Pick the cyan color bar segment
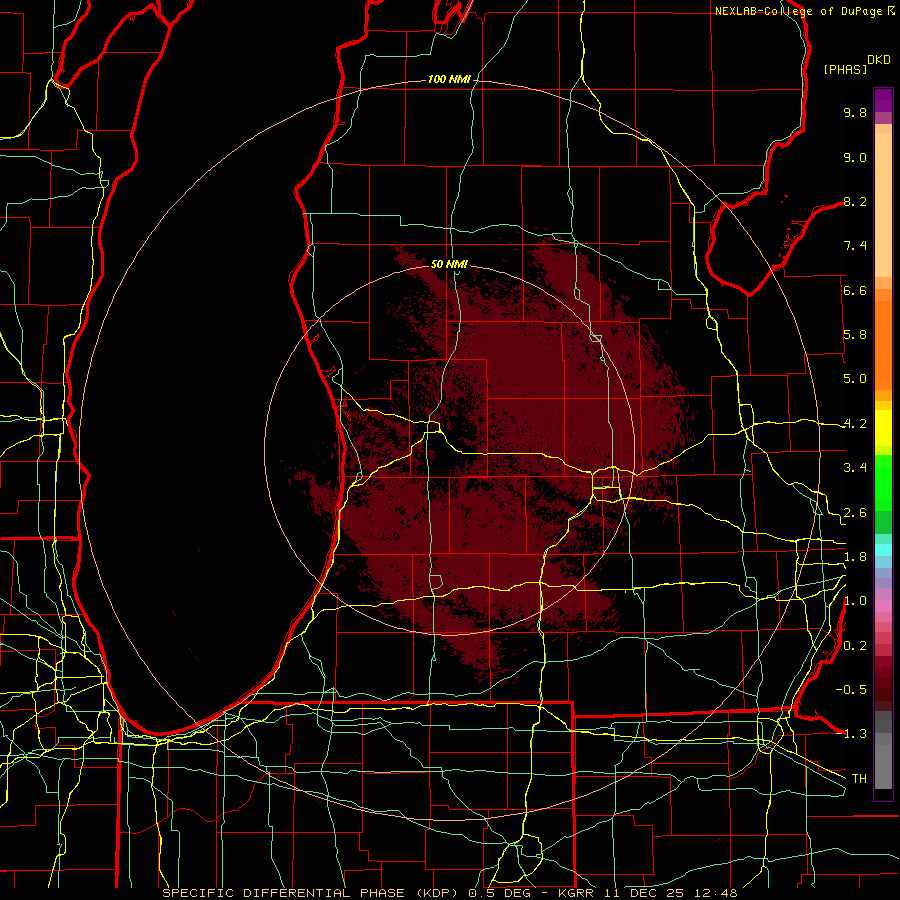The width and height of the screenshot is (900, 900). 883,550
